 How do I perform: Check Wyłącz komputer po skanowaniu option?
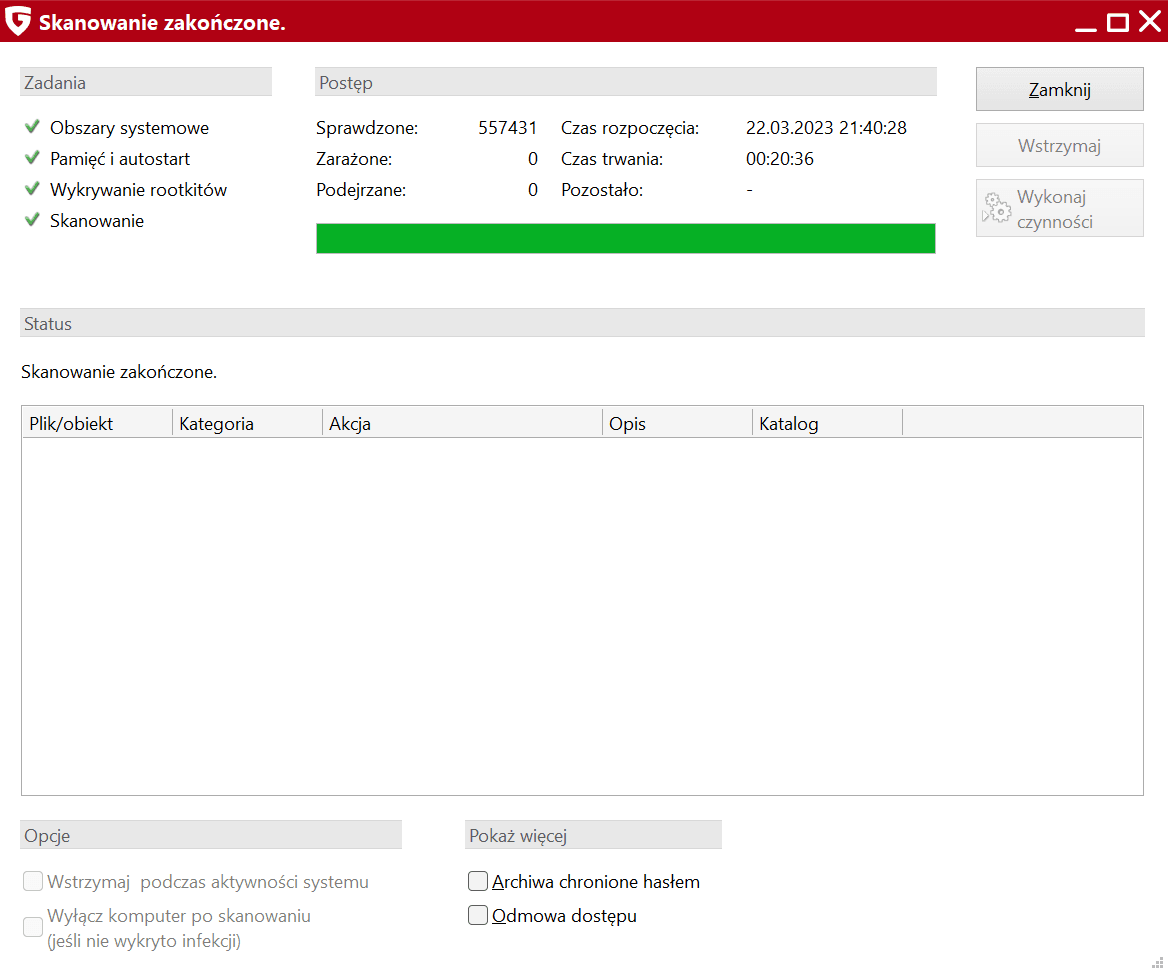pos(33,926)
